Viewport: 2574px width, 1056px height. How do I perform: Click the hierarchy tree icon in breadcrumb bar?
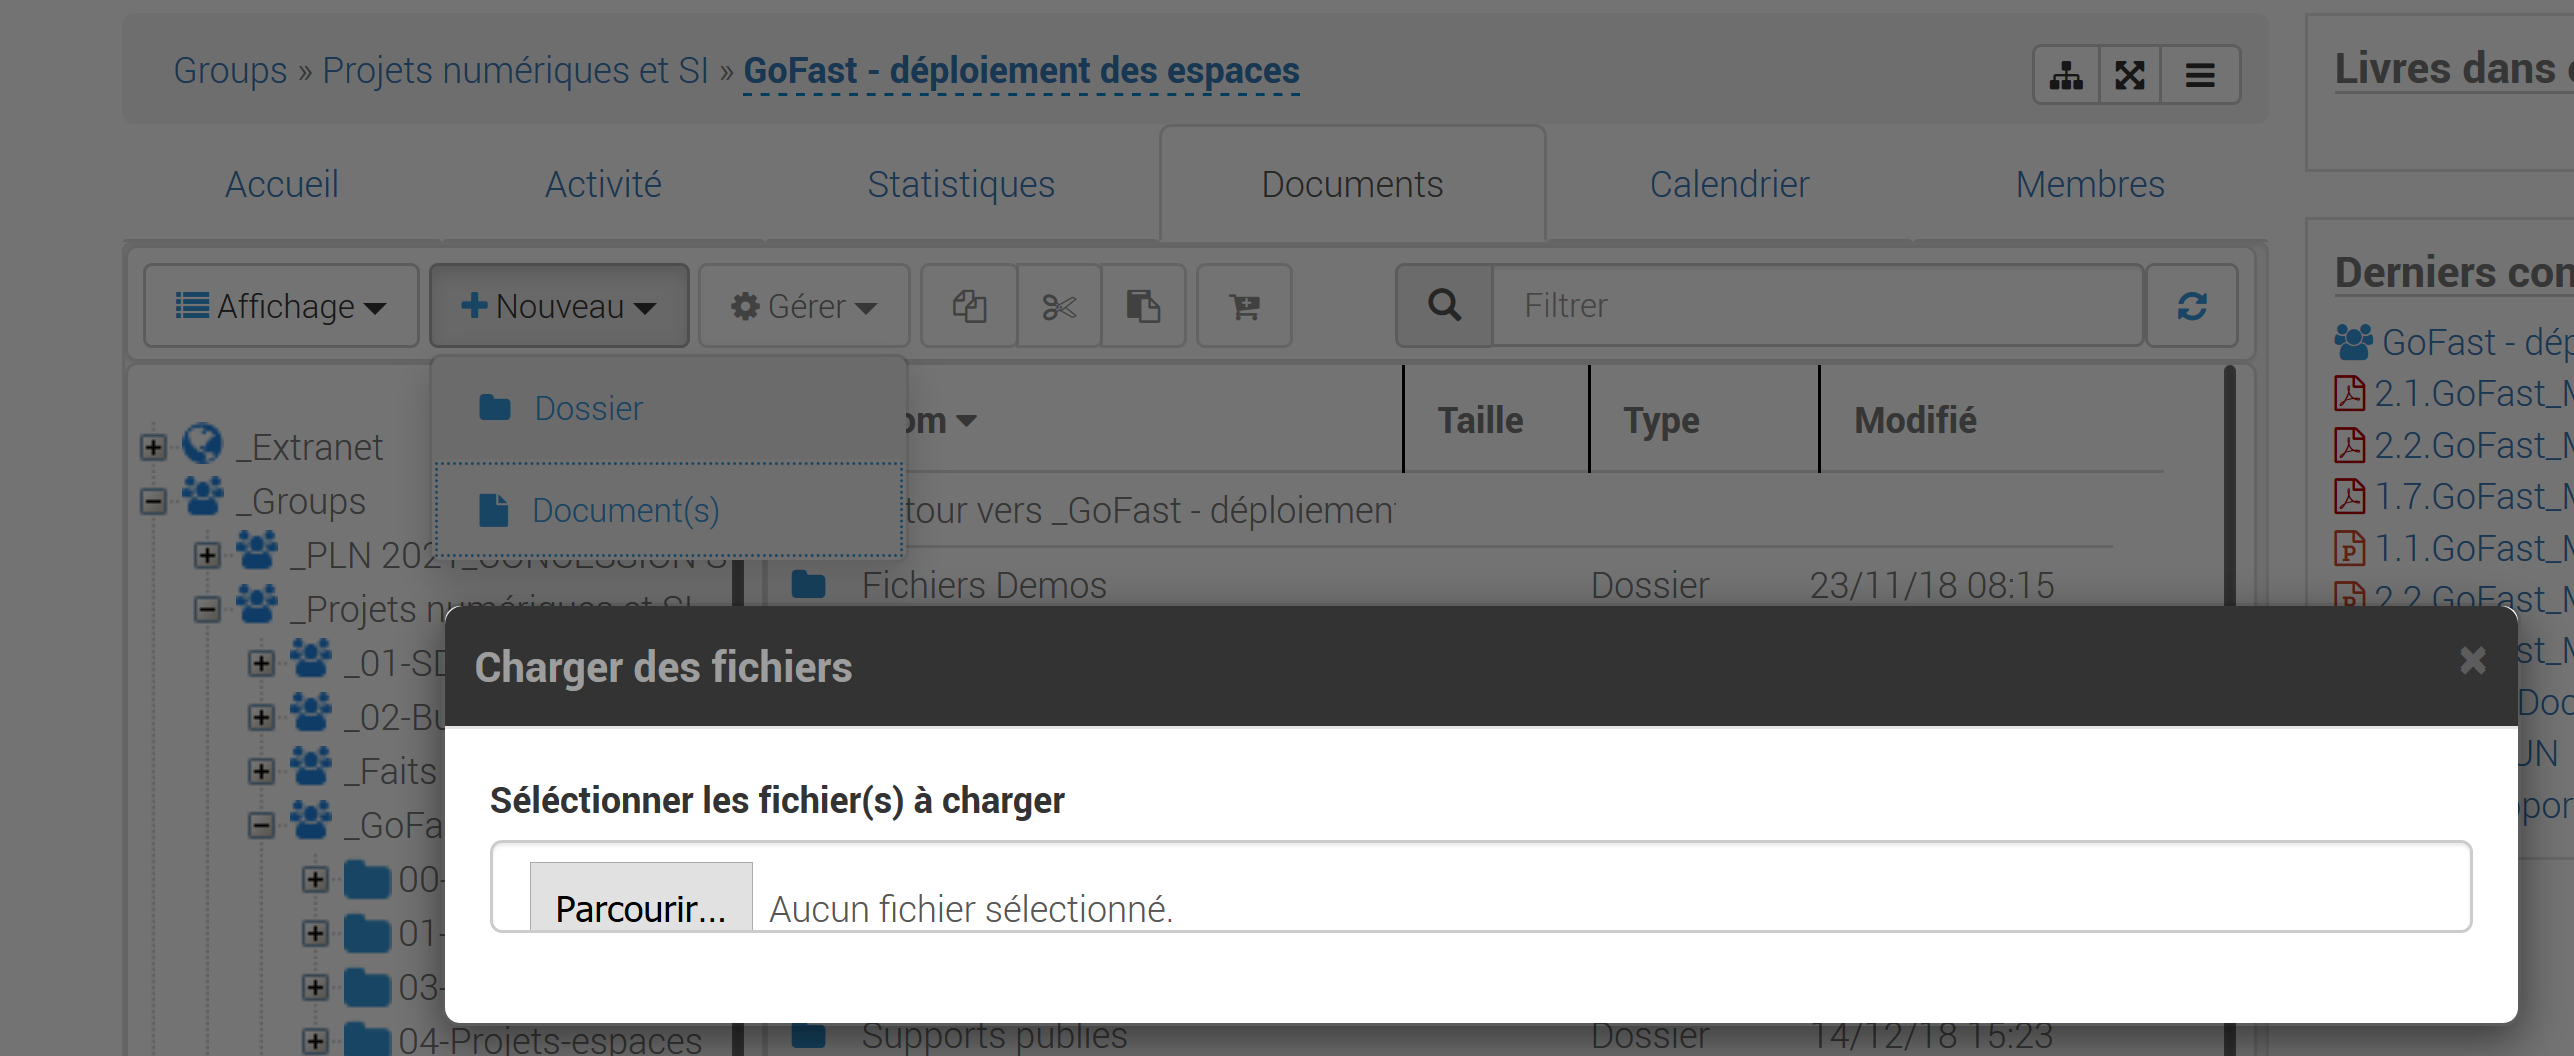[2066, 75]
